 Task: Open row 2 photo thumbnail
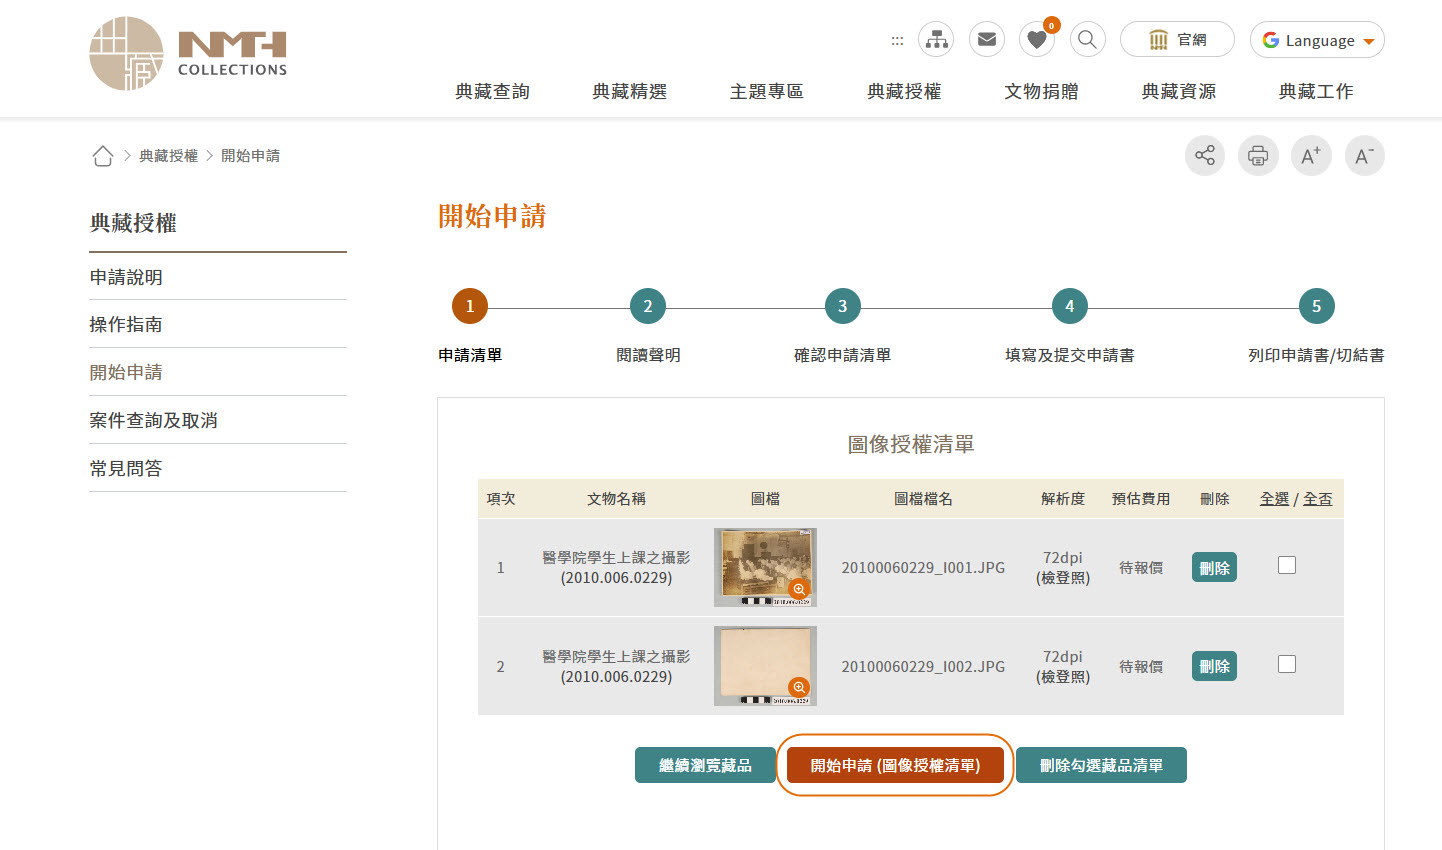[765, 666]
